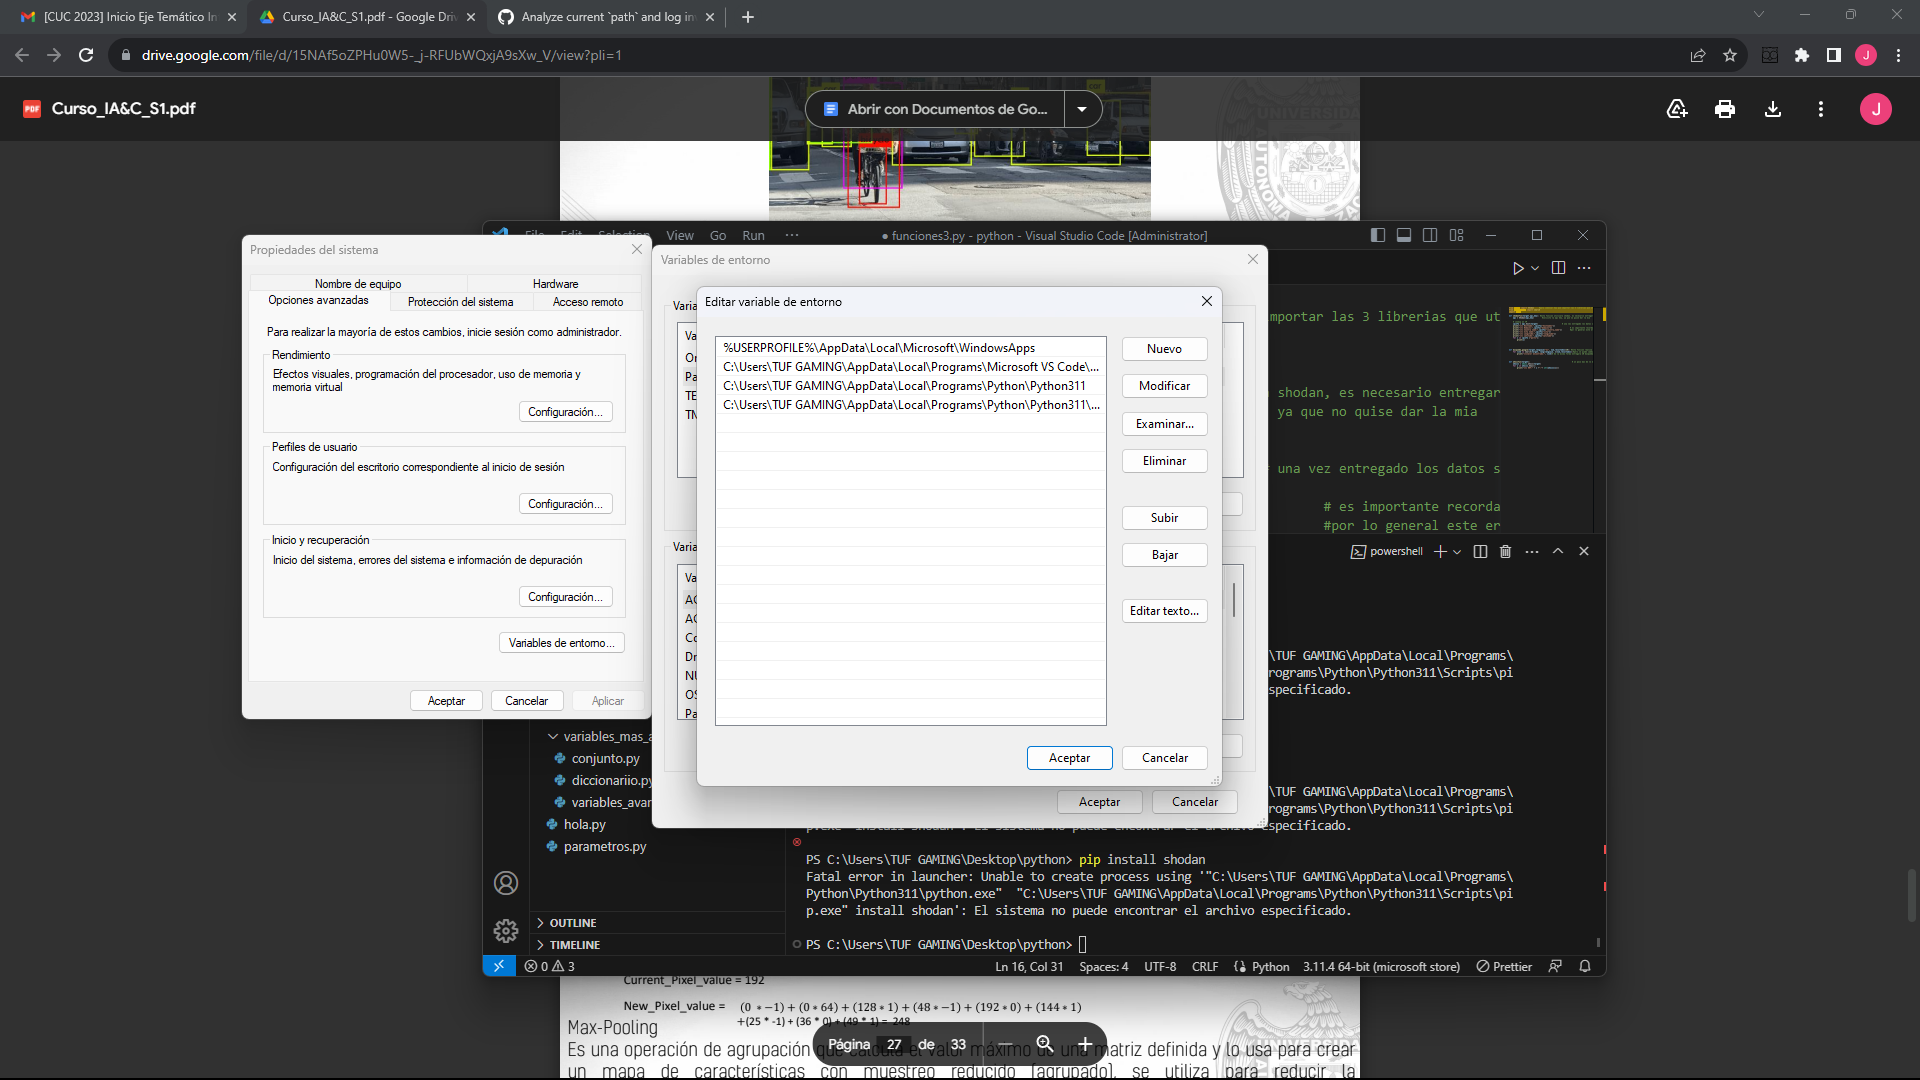Run the Python file using the play button
The image size is (1920, 1080).
point(1518,268)
